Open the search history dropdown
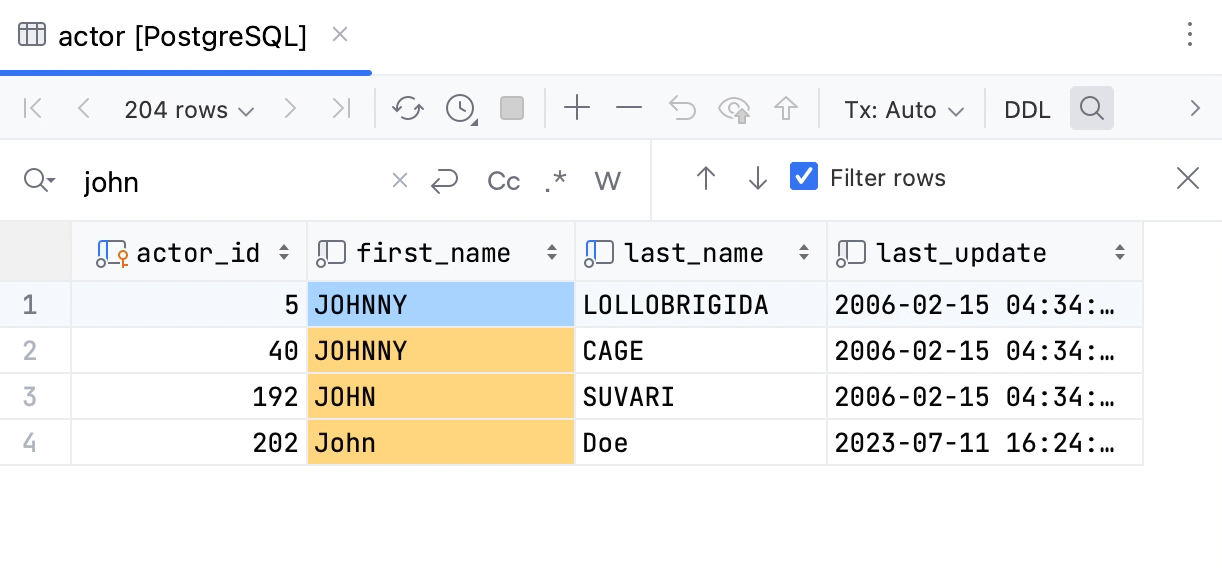Viewport: 1222px width, 584px height. [40, 181]
